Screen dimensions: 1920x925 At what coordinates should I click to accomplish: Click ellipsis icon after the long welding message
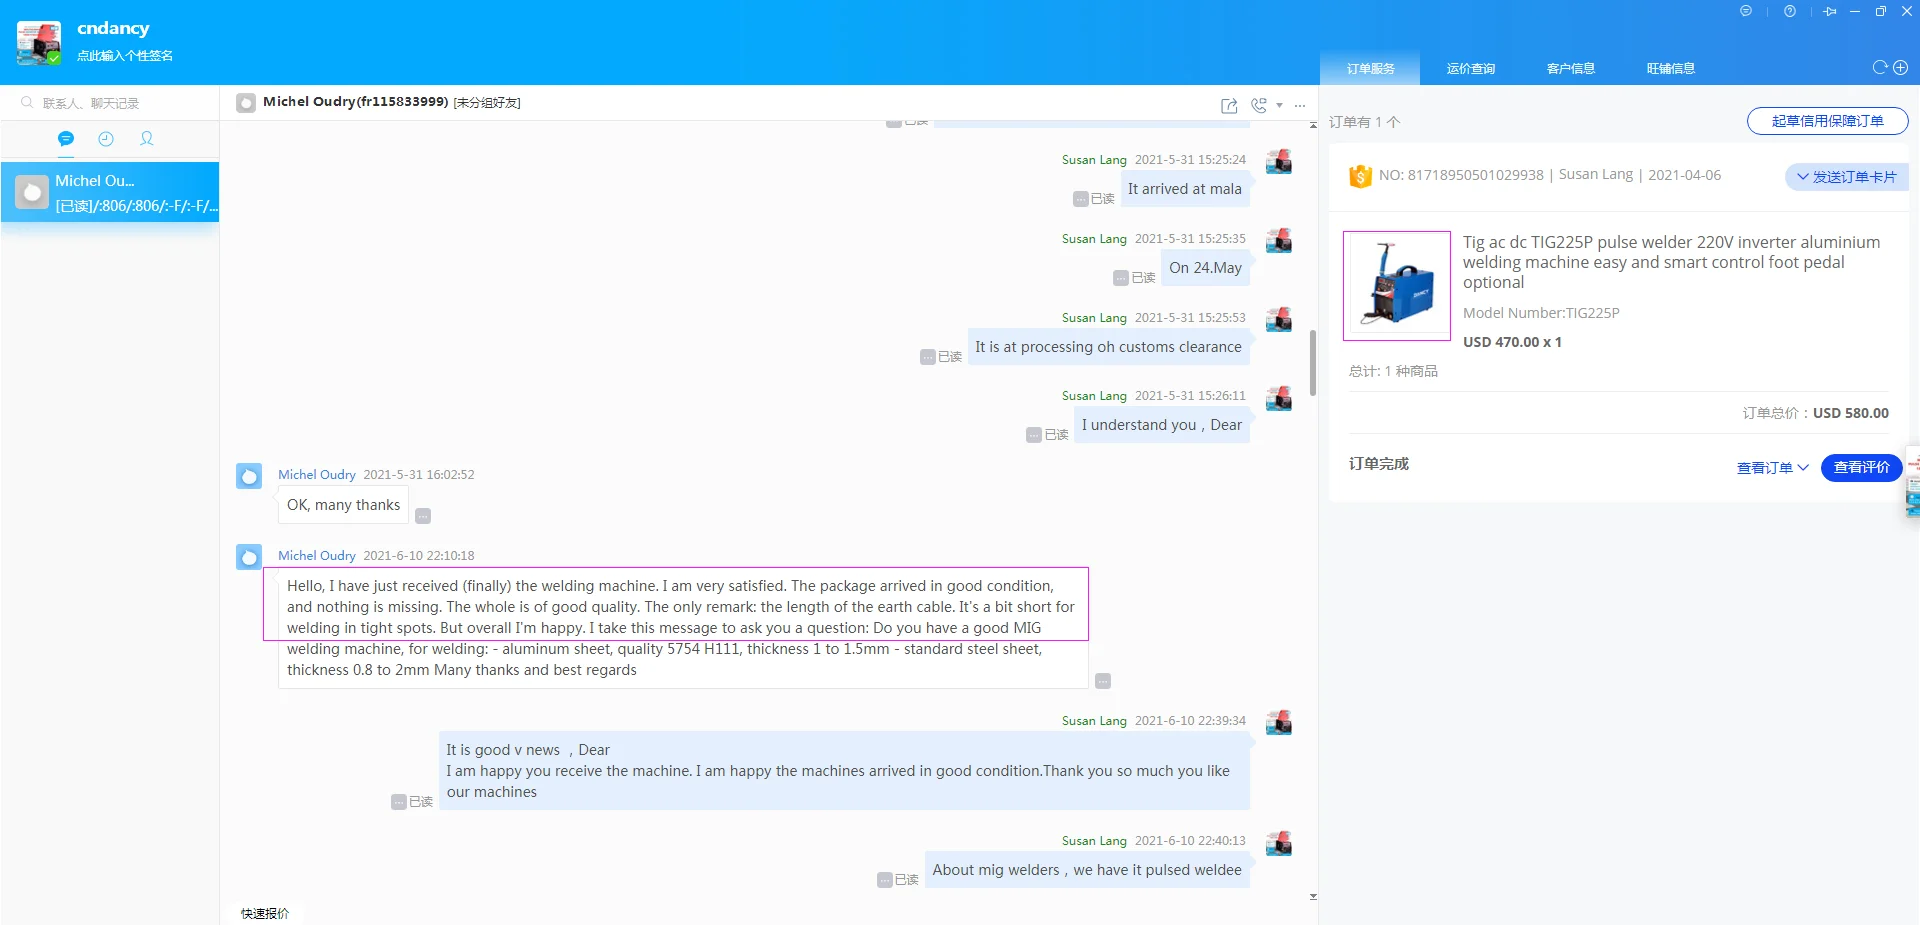click(x=1103, y=681)
